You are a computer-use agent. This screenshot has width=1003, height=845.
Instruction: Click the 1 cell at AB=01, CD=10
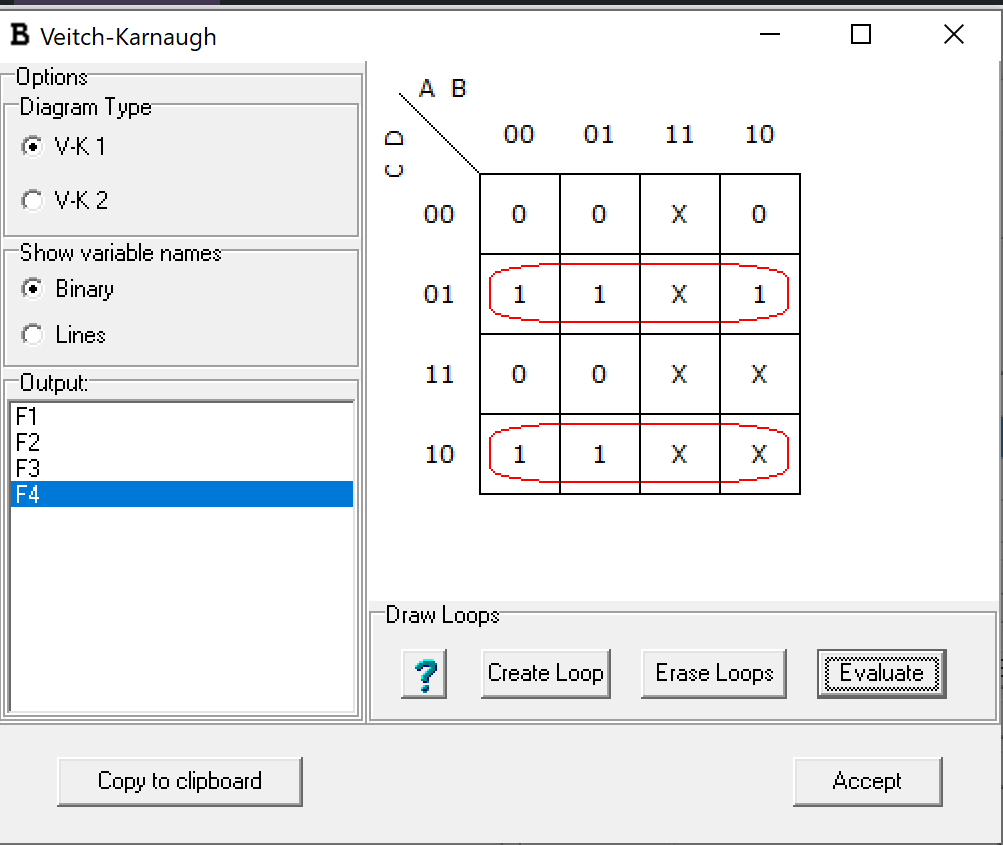tap(599, 454)
